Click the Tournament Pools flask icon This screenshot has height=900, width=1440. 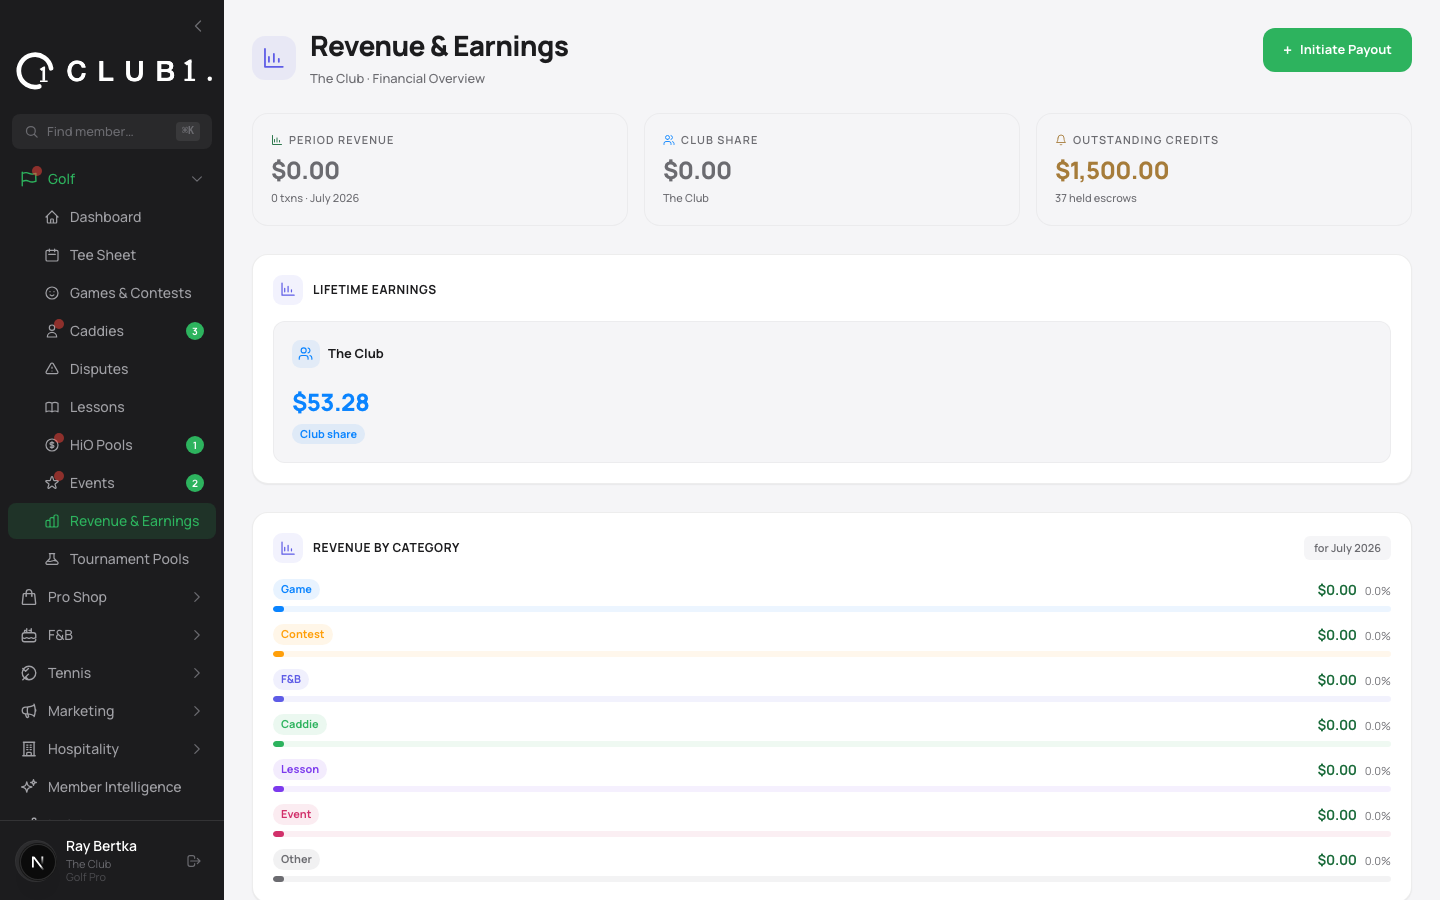click(x=52, y=559)
